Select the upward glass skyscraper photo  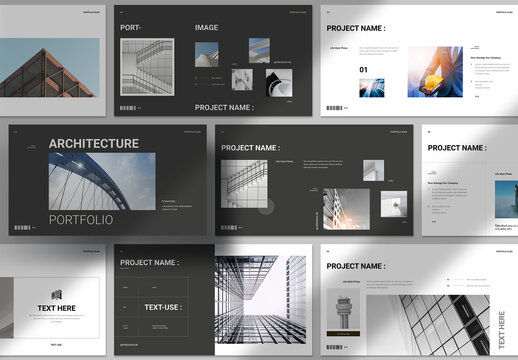click(260, 300)
